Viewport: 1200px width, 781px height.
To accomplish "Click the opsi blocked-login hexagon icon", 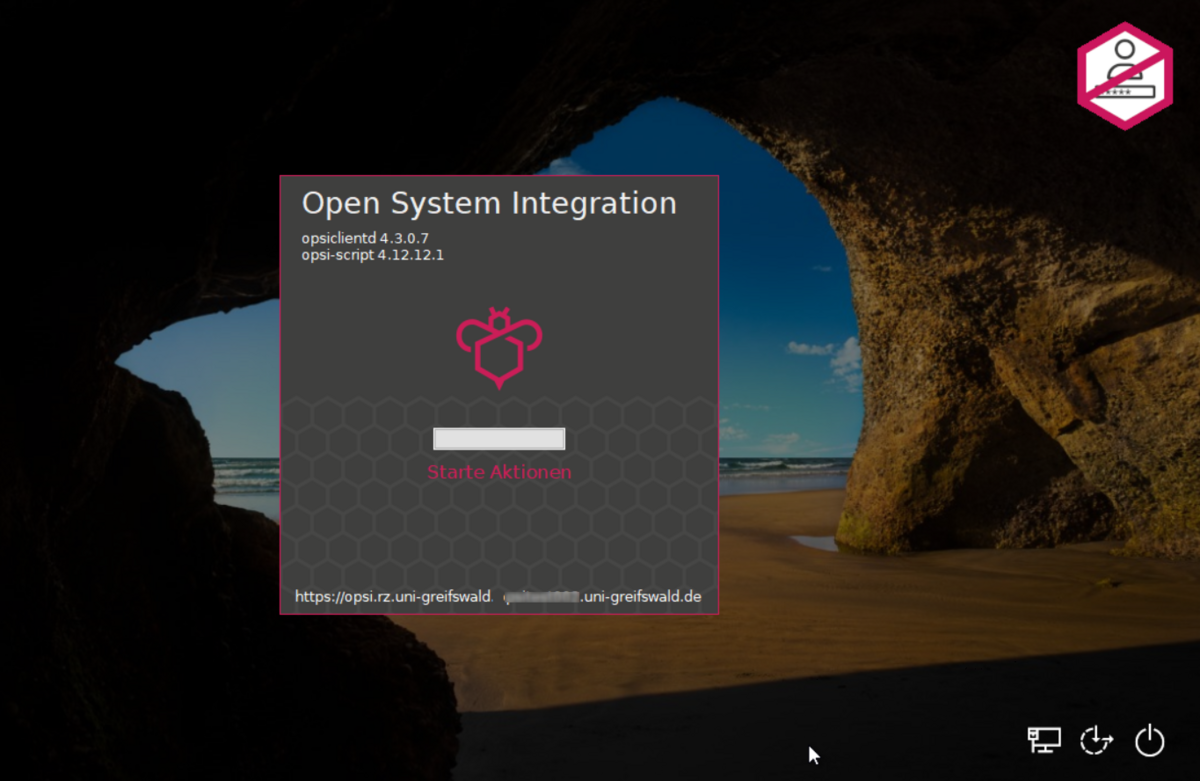I will coord(1124,76).
